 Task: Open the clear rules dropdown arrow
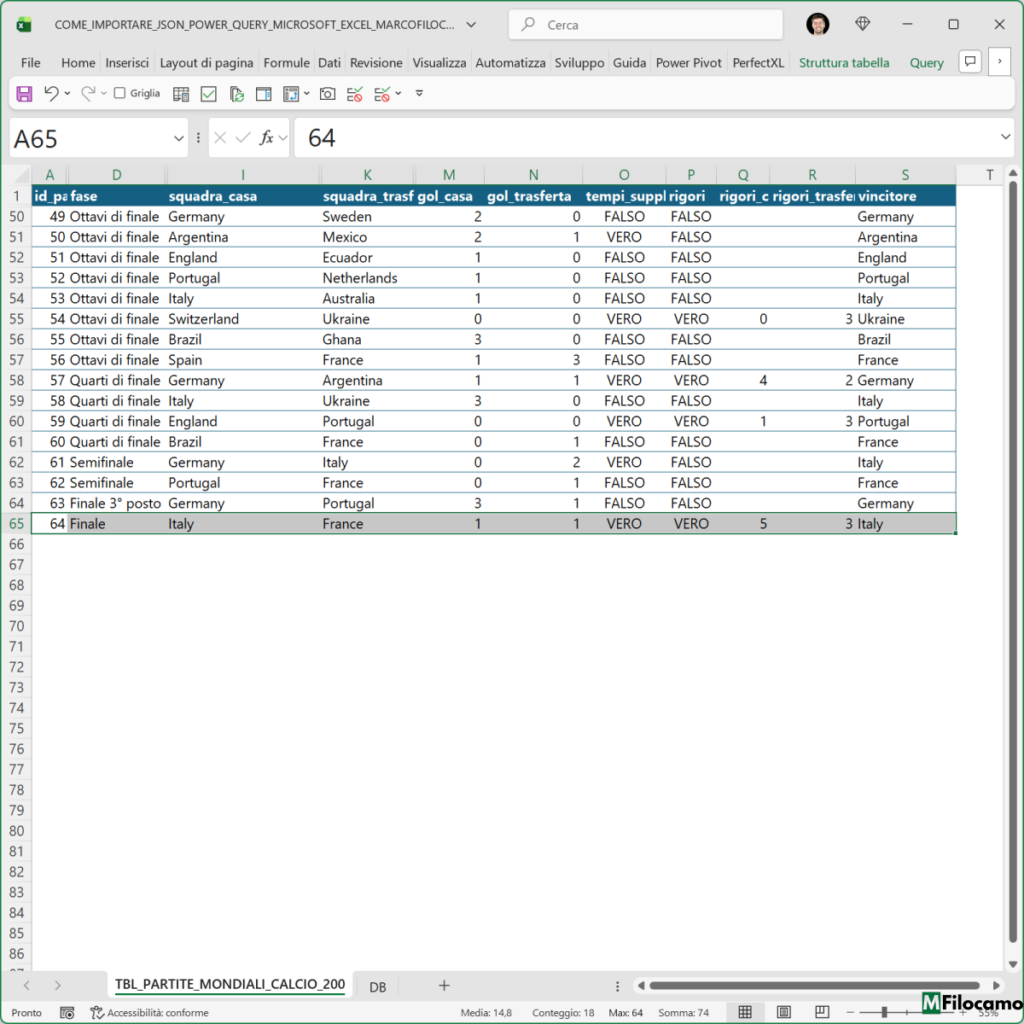398,93
